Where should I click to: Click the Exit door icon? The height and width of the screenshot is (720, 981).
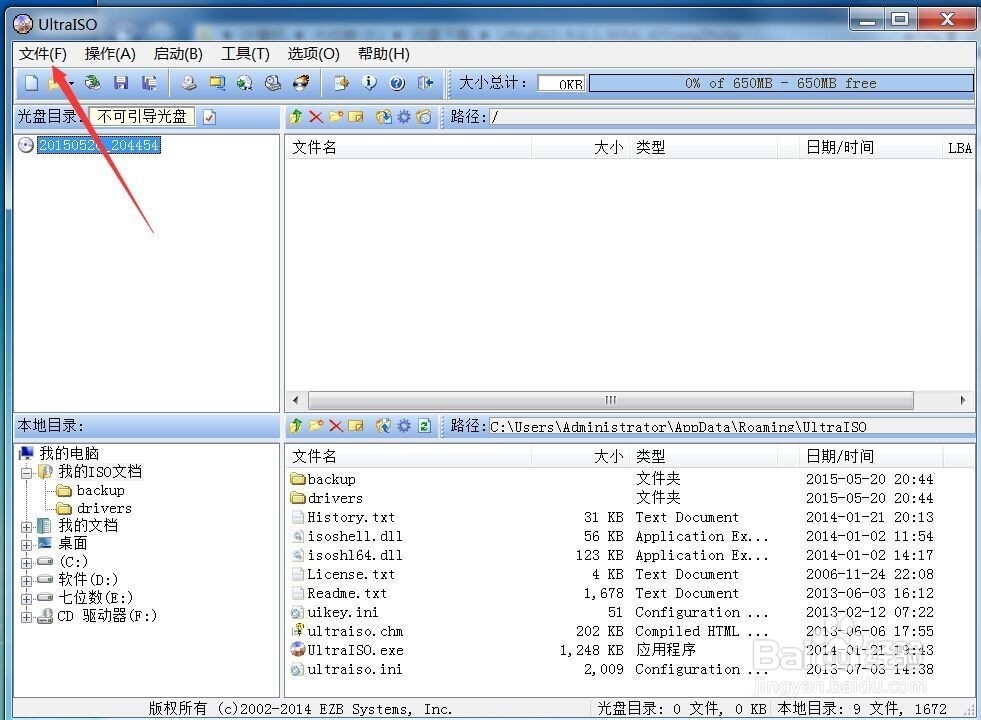point(425,83)
